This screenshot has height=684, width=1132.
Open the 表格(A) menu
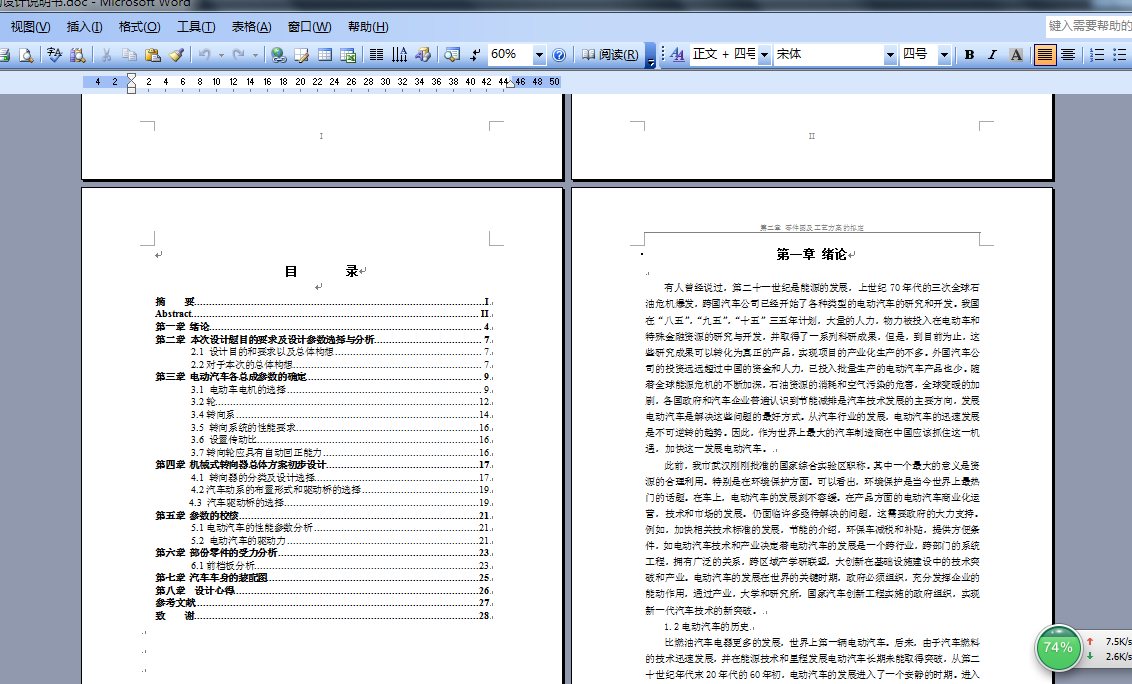click(x=251, y=27)
